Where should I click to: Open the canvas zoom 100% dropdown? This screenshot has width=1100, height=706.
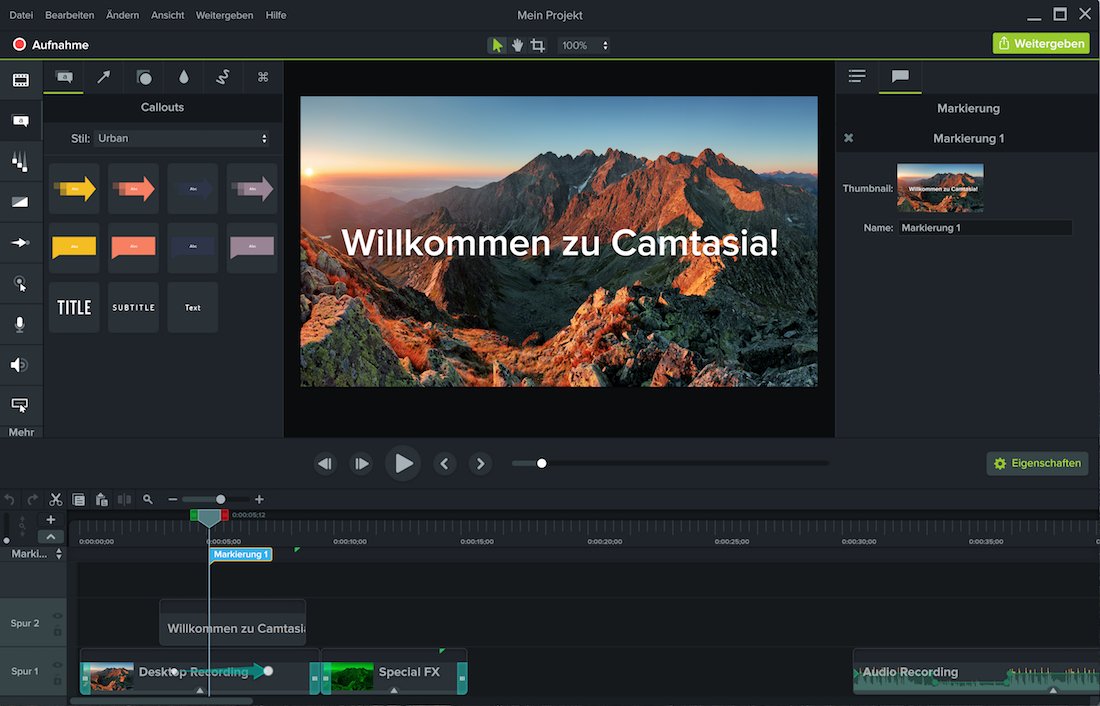point(584,45)
